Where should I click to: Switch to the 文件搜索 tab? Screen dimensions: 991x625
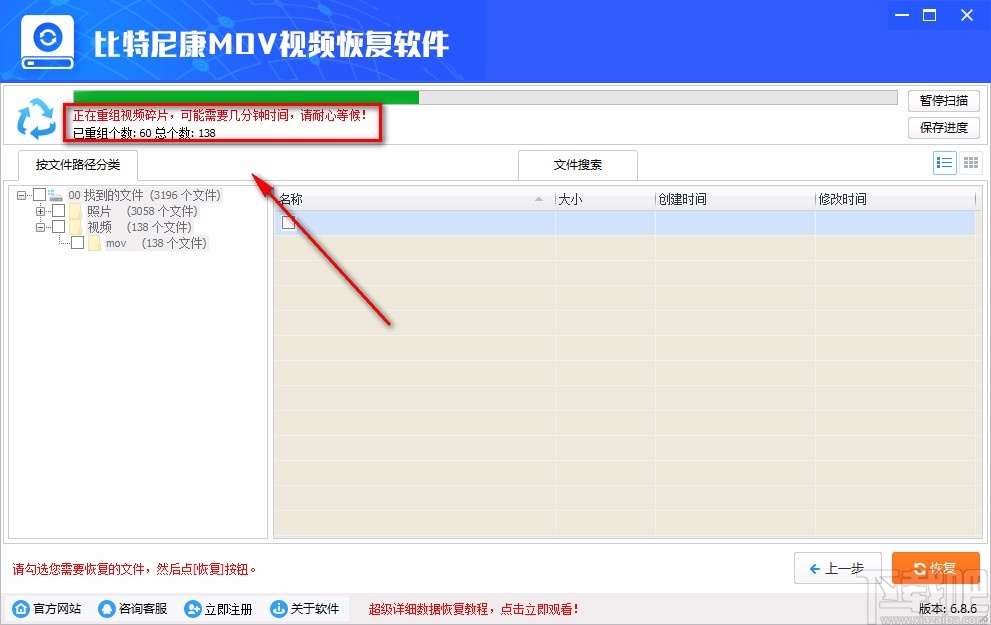click(577, 164)
